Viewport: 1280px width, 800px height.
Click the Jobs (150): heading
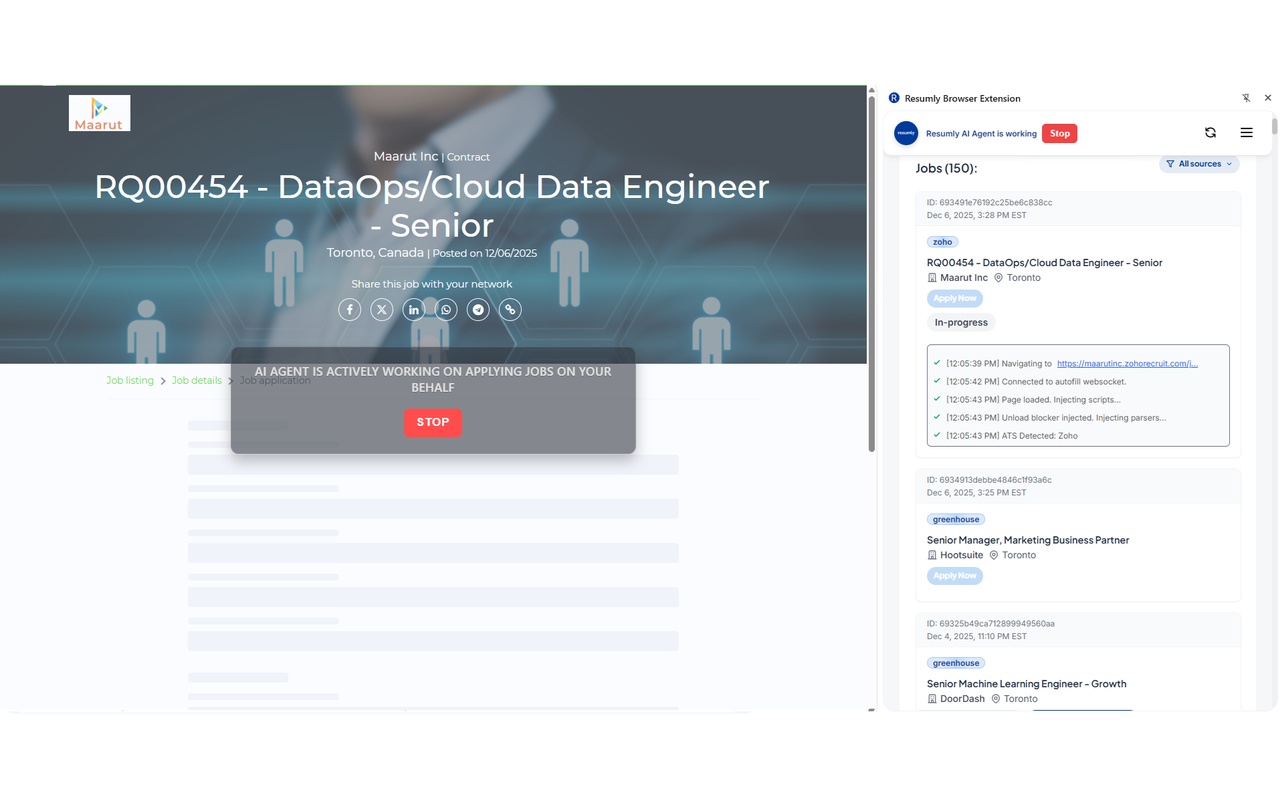pos(947,168)
